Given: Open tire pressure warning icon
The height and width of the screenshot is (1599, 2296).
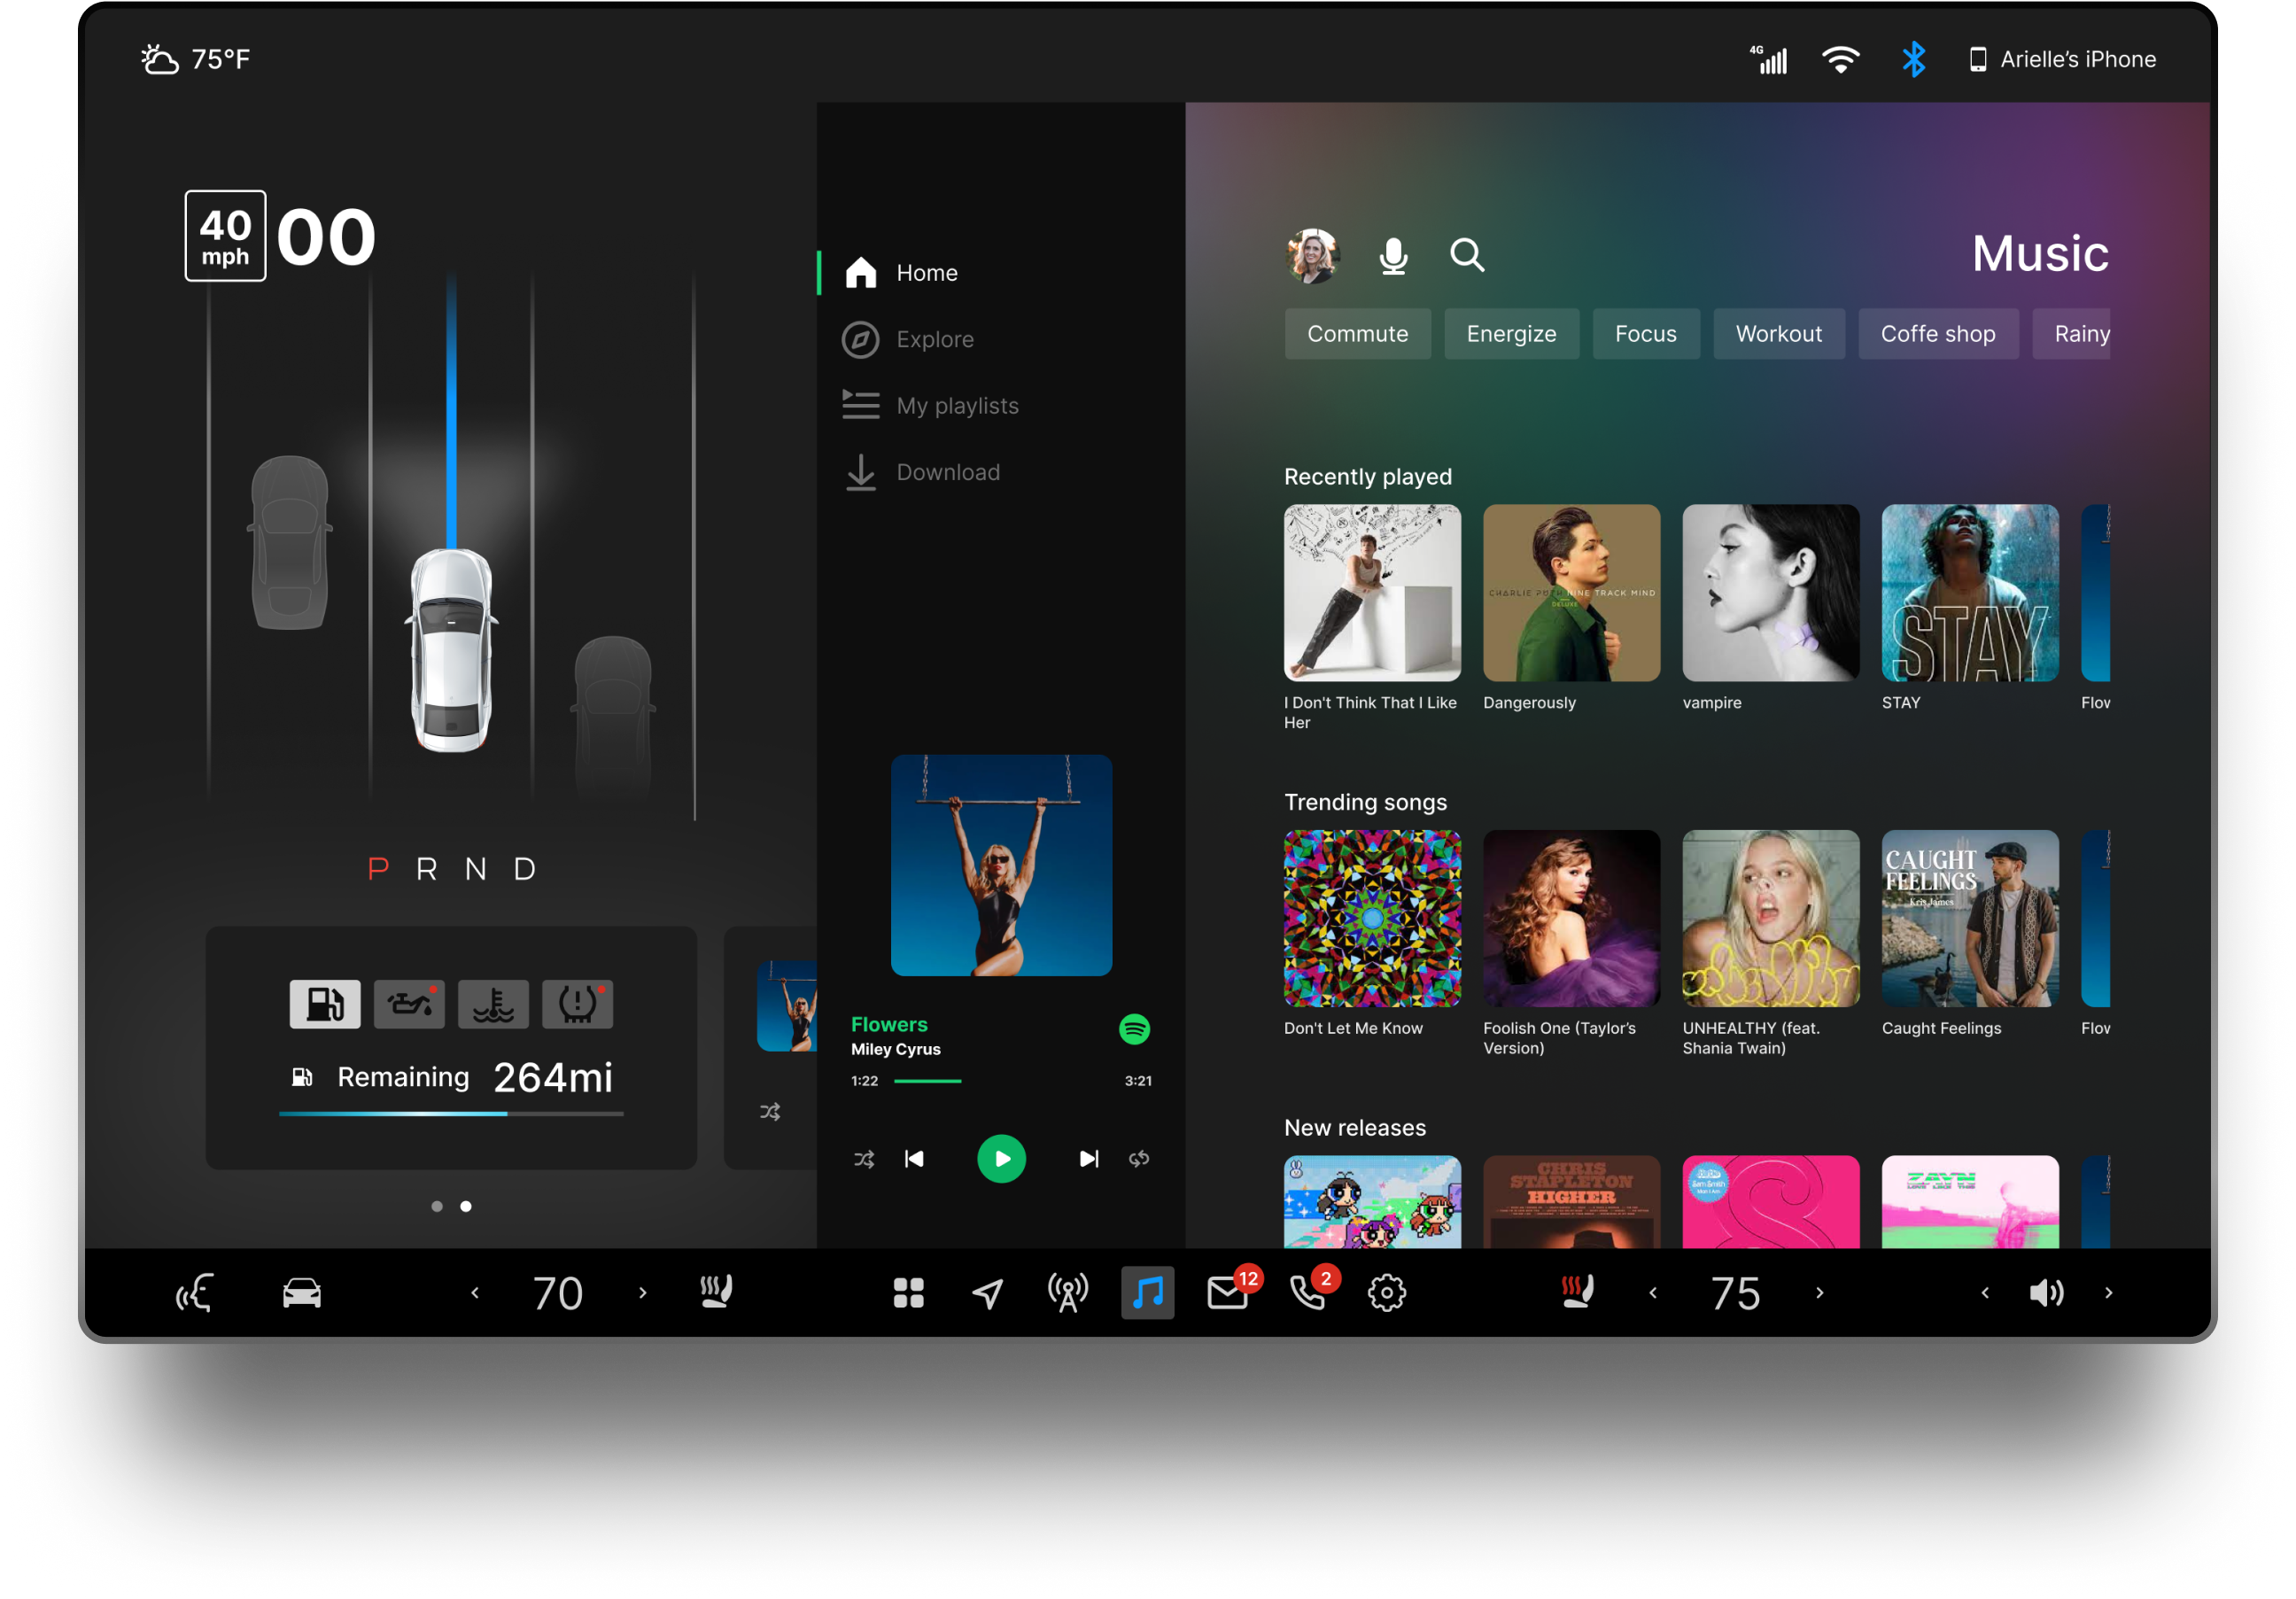Looking at the screenshot, I should pos(577,1004).
